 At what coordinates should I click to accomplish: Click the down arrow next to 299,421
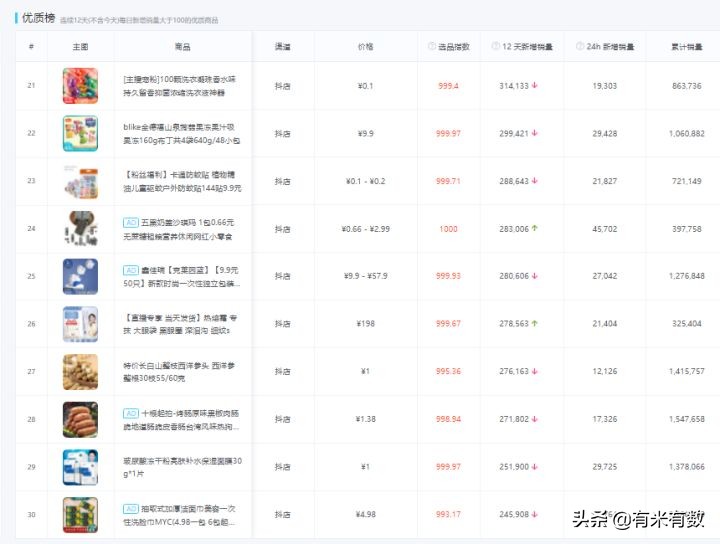534,133
